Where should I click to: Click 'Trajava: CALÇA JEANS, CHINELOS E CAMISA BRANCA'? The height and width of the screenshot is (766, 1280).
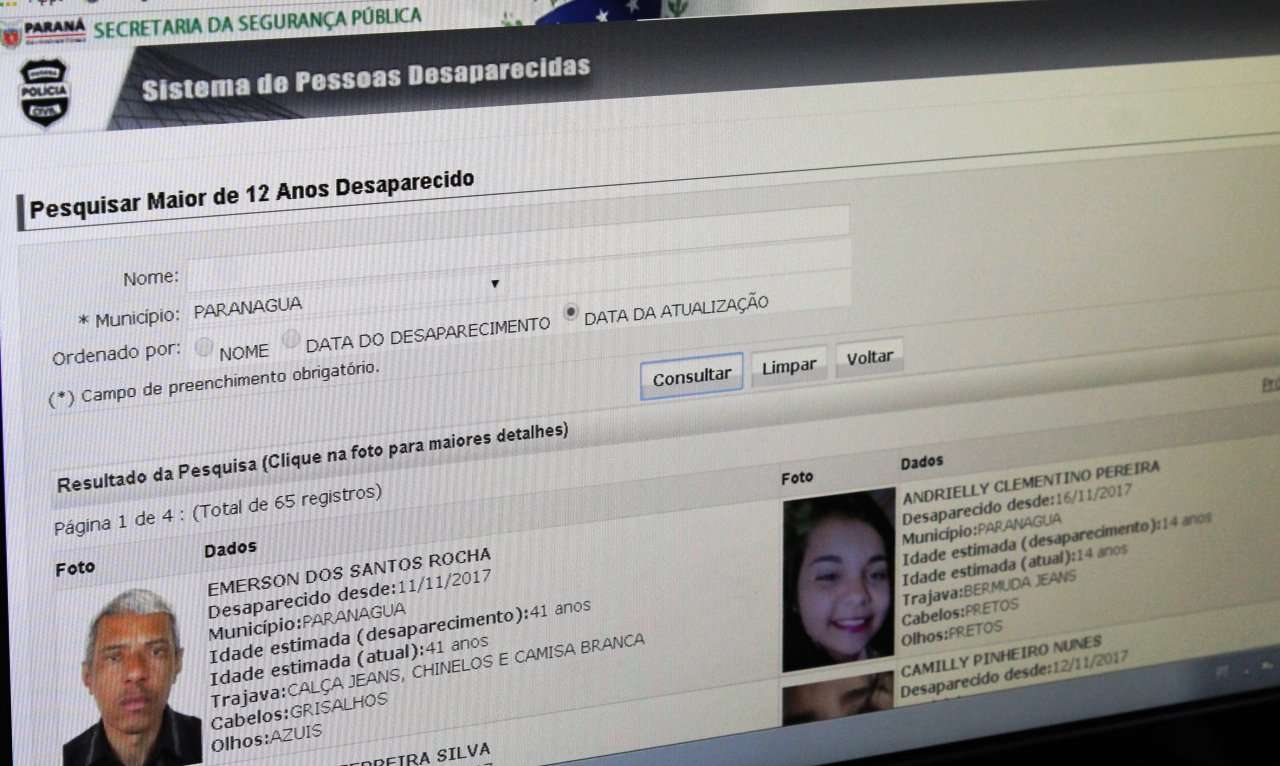428,669
